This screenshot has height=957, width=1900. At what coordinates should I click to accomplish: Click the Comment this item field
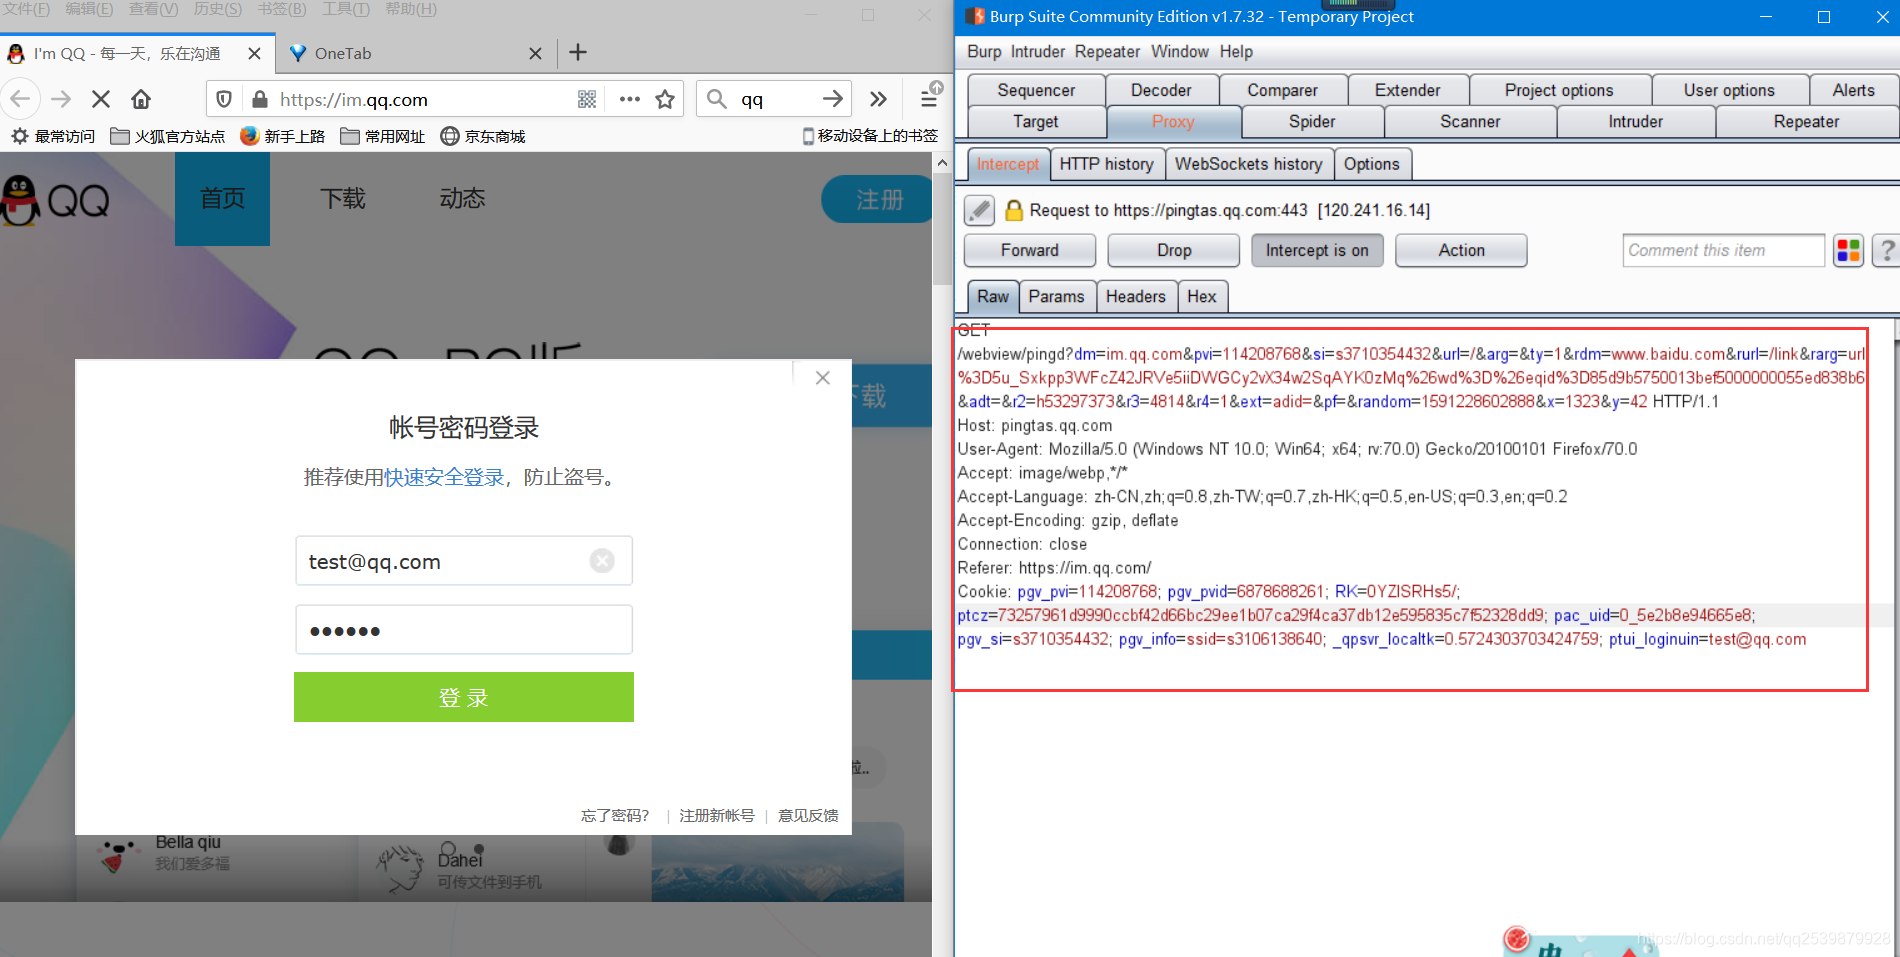click(x=1723, y=250)
